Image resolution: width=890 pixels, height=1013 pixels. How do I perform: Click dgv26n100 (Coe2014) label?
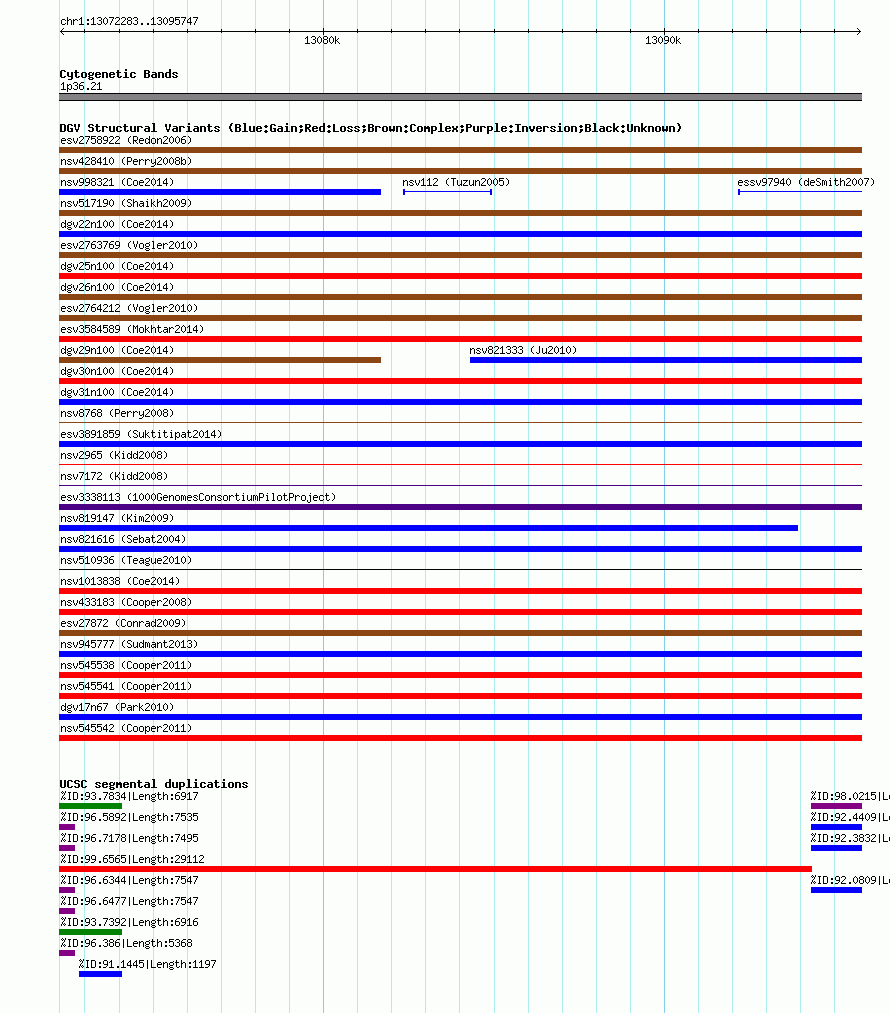(x=117, y=287)
